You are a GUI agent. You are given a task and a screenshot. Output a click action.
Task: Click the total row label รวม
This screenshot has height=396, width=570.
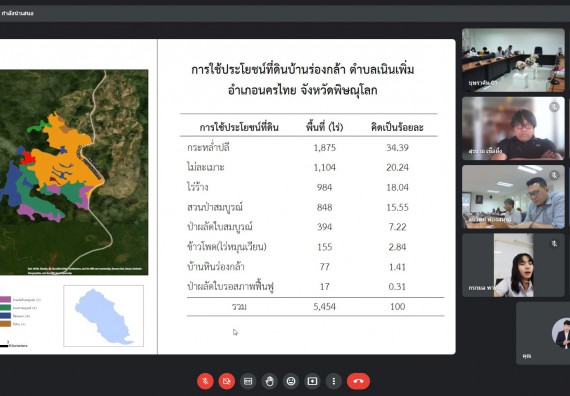click(x=239, y=307)
